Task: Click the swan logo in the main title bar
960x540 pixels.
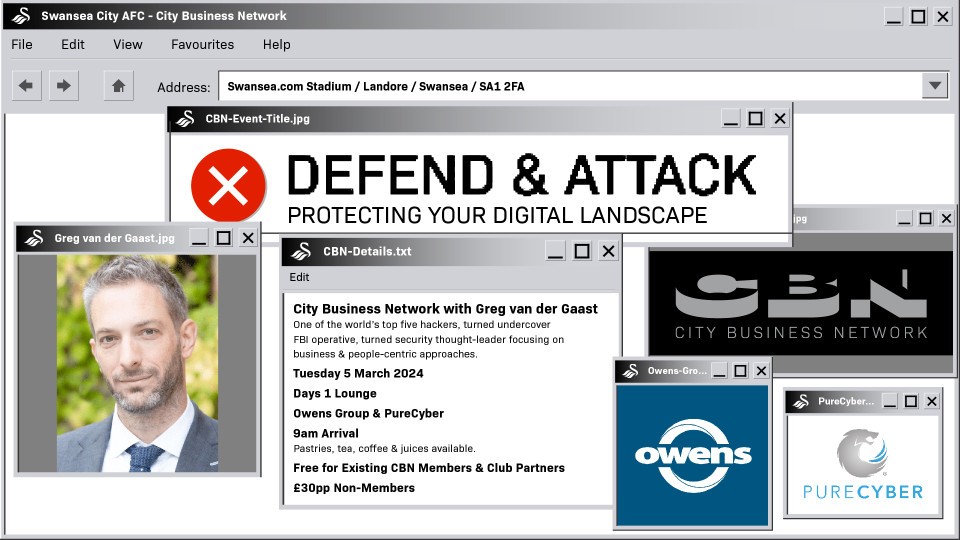Action: point(21,16)
